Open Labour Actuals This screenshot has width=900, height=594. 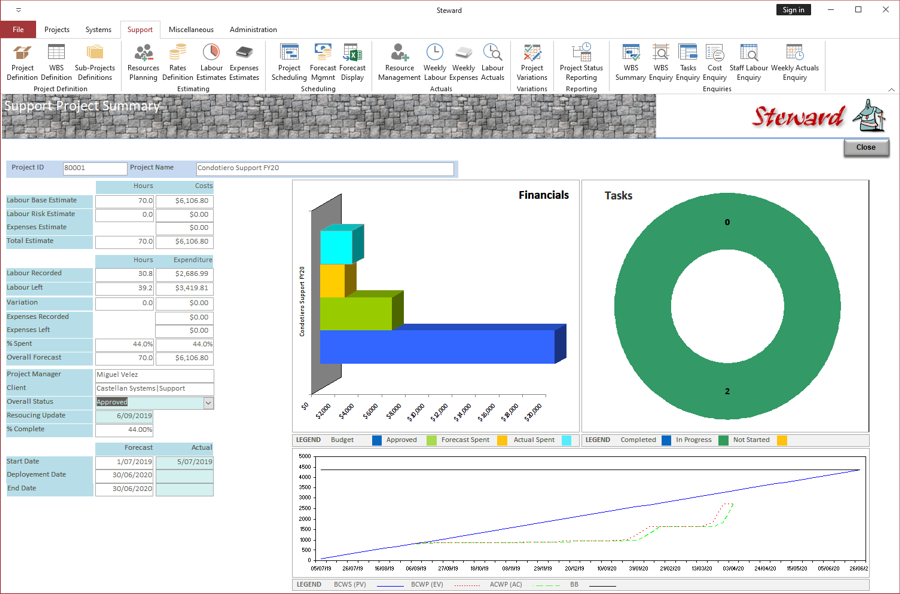[x=492, y=63]
